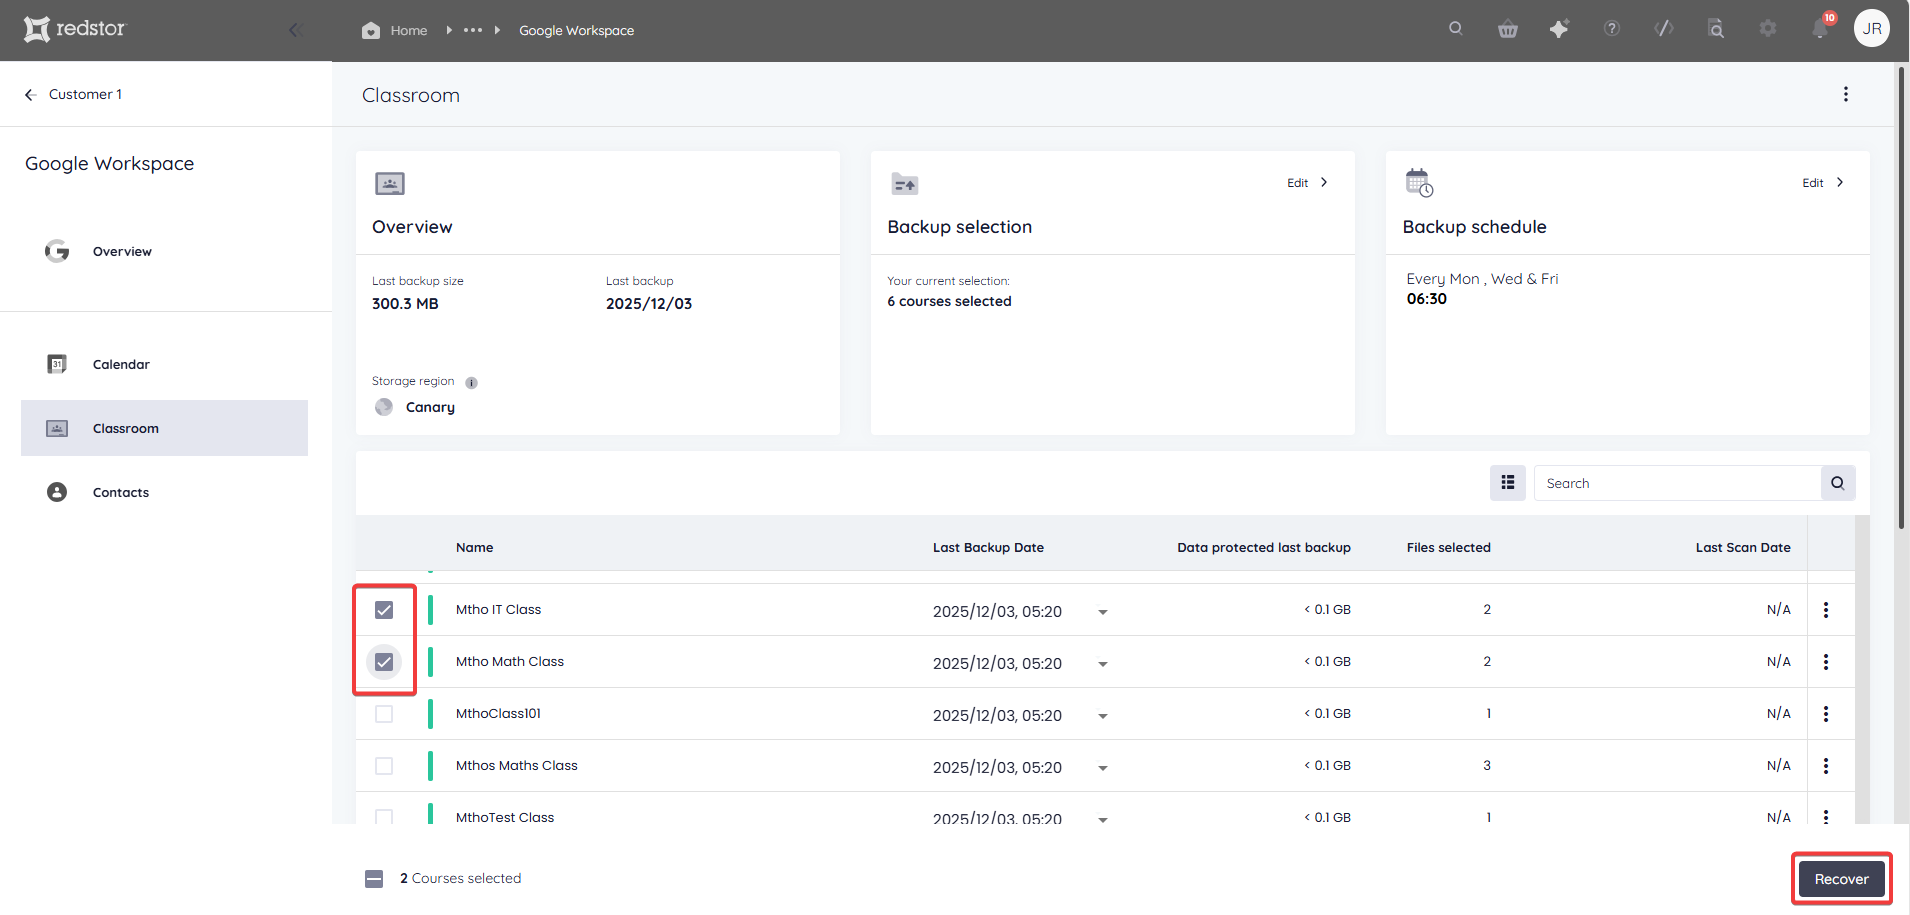Check the Mthos Maths Class checkbox
1910x915 pixels.
tap(384, 766)
